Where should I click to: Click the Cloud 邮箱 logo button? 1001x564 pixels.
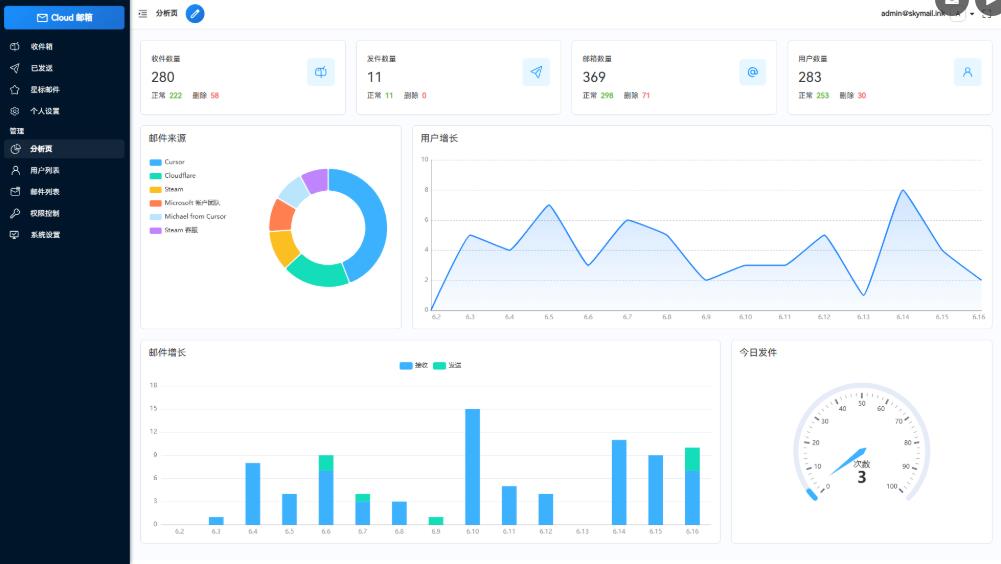[x=65, y=17]
